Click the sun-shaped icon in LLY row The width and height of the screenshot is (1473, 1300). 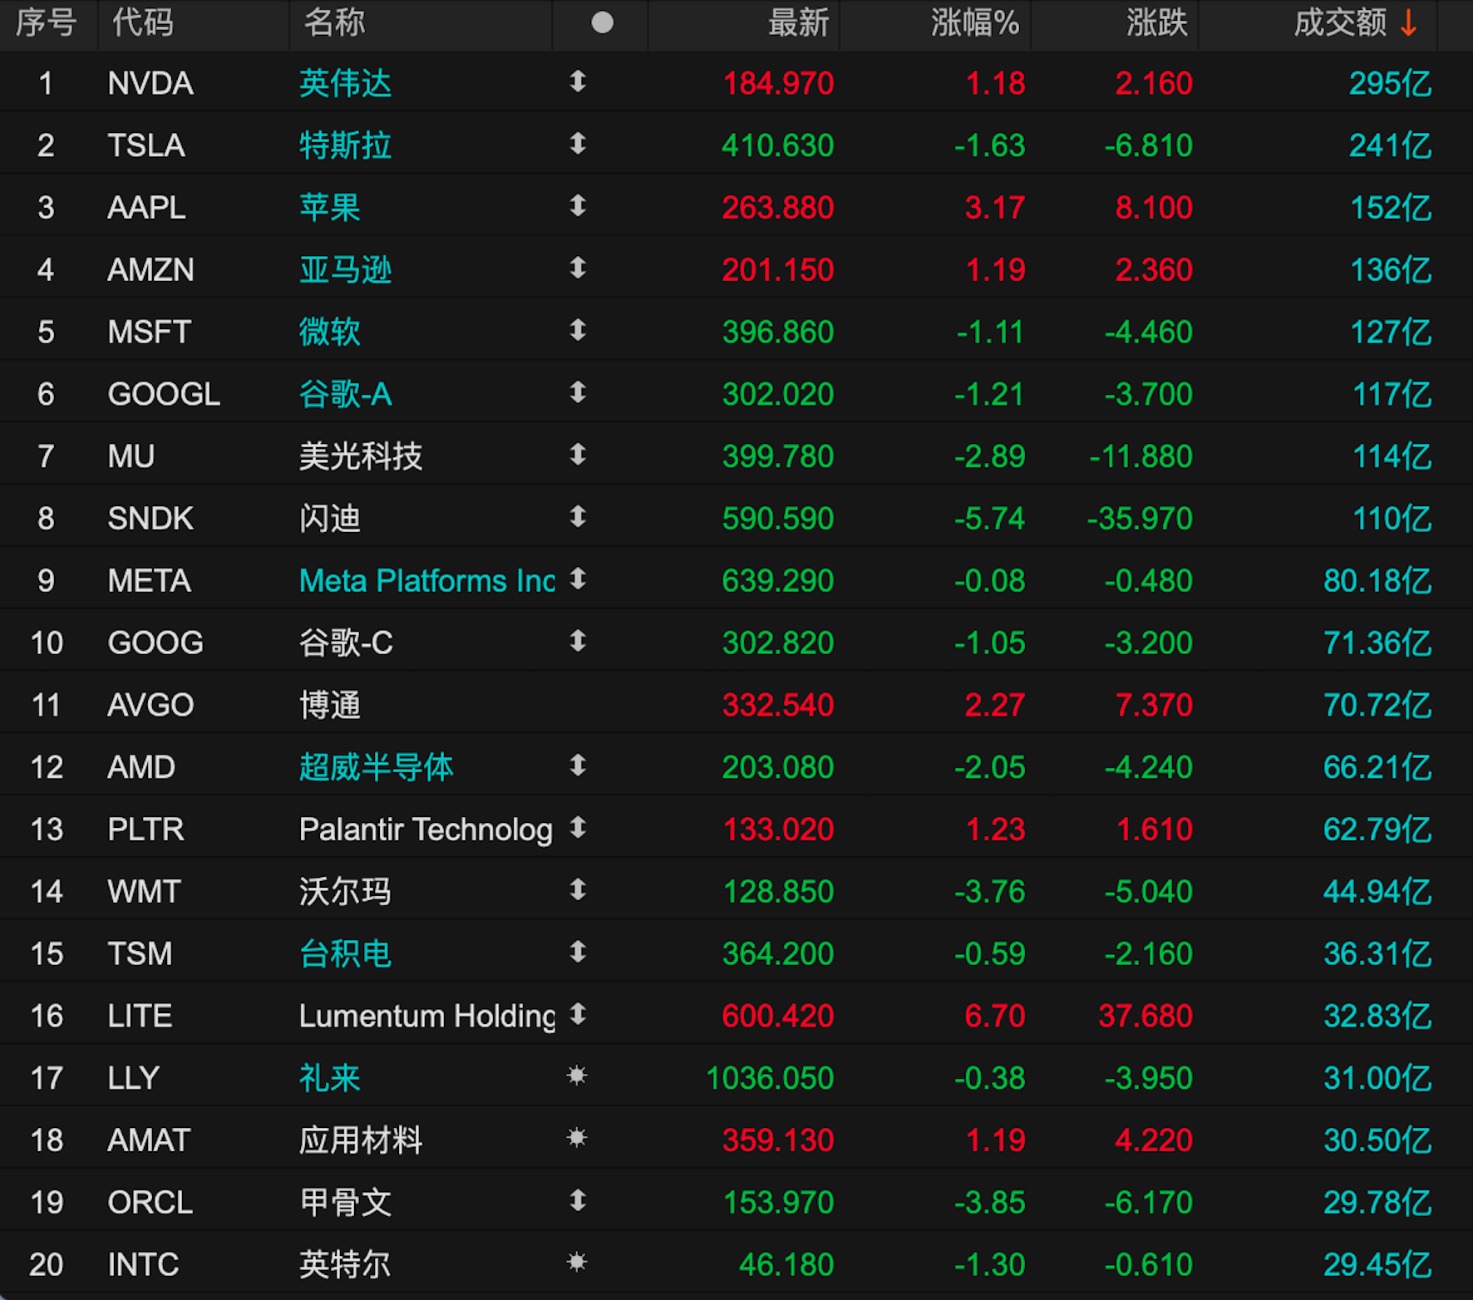pyautogui.click(x=577, y=1076)
